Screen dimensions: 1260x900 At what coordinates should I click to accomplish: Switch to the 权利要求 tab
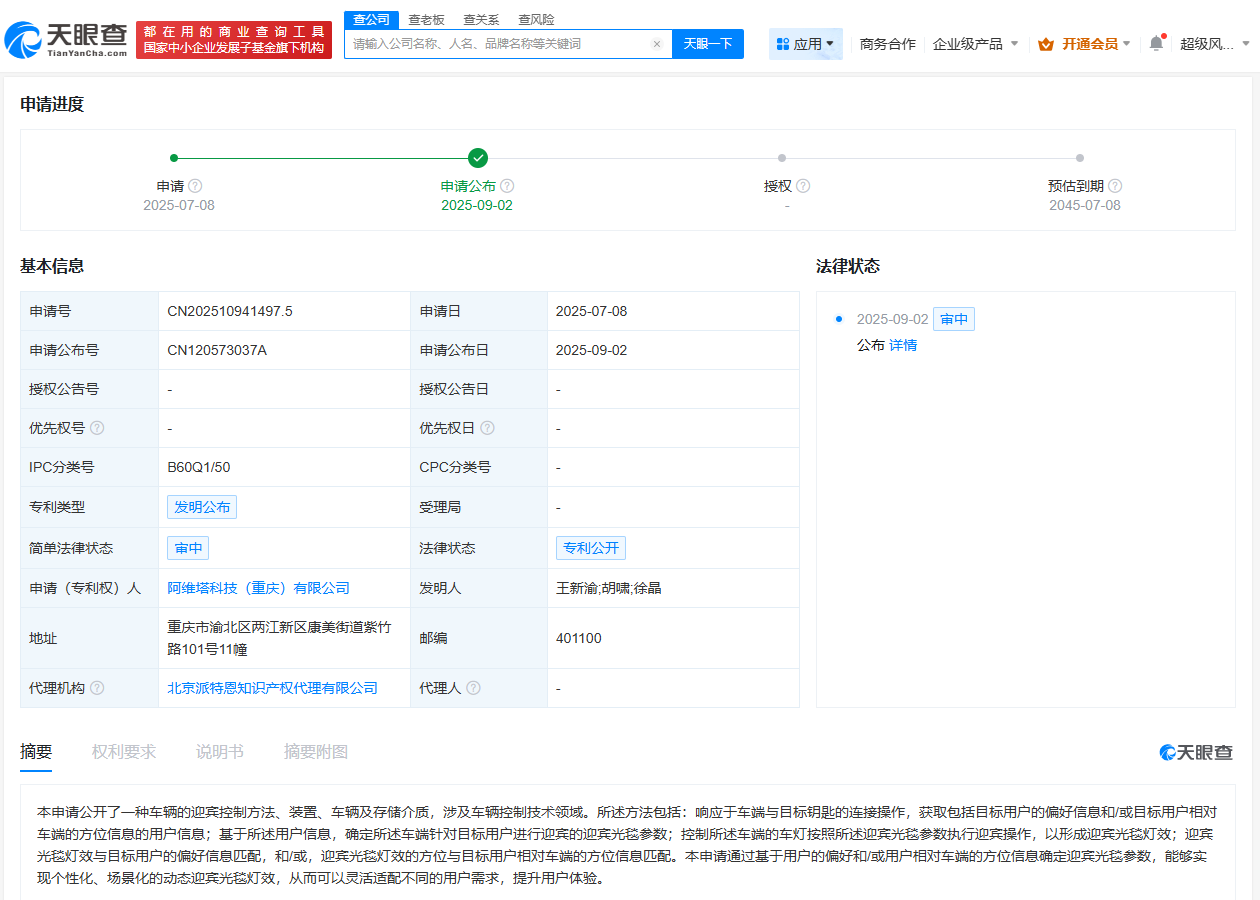123,751
